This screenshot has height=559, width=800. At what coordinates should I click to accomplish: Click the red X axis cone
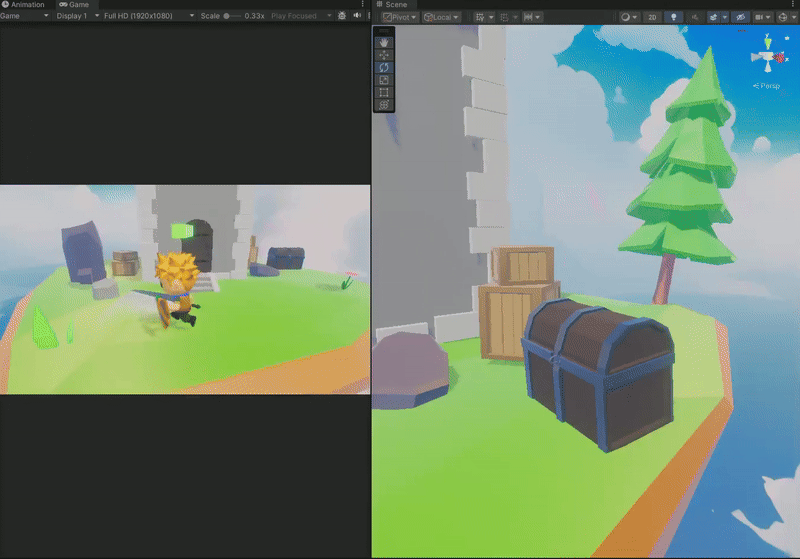780,58
